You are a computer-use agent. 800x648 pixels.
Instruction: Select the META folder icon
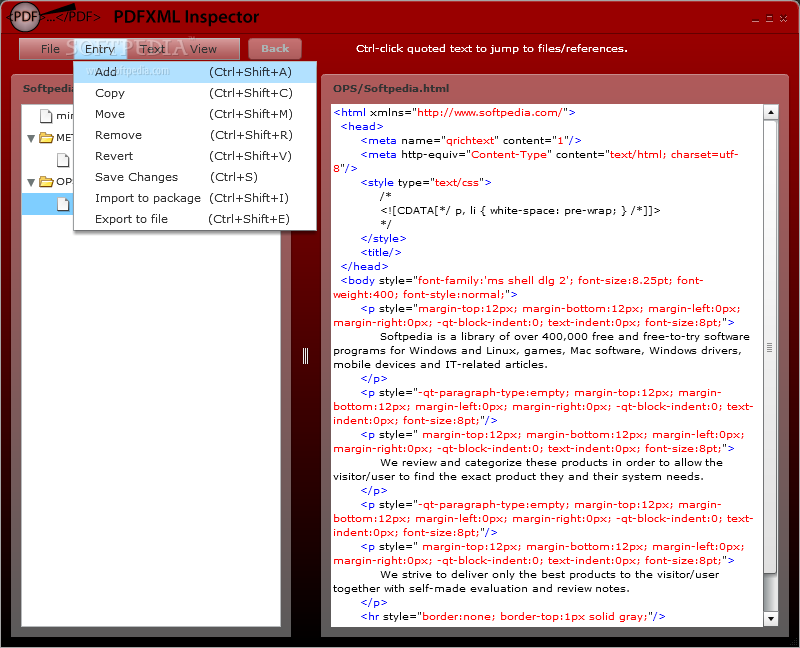pos(46,137)
